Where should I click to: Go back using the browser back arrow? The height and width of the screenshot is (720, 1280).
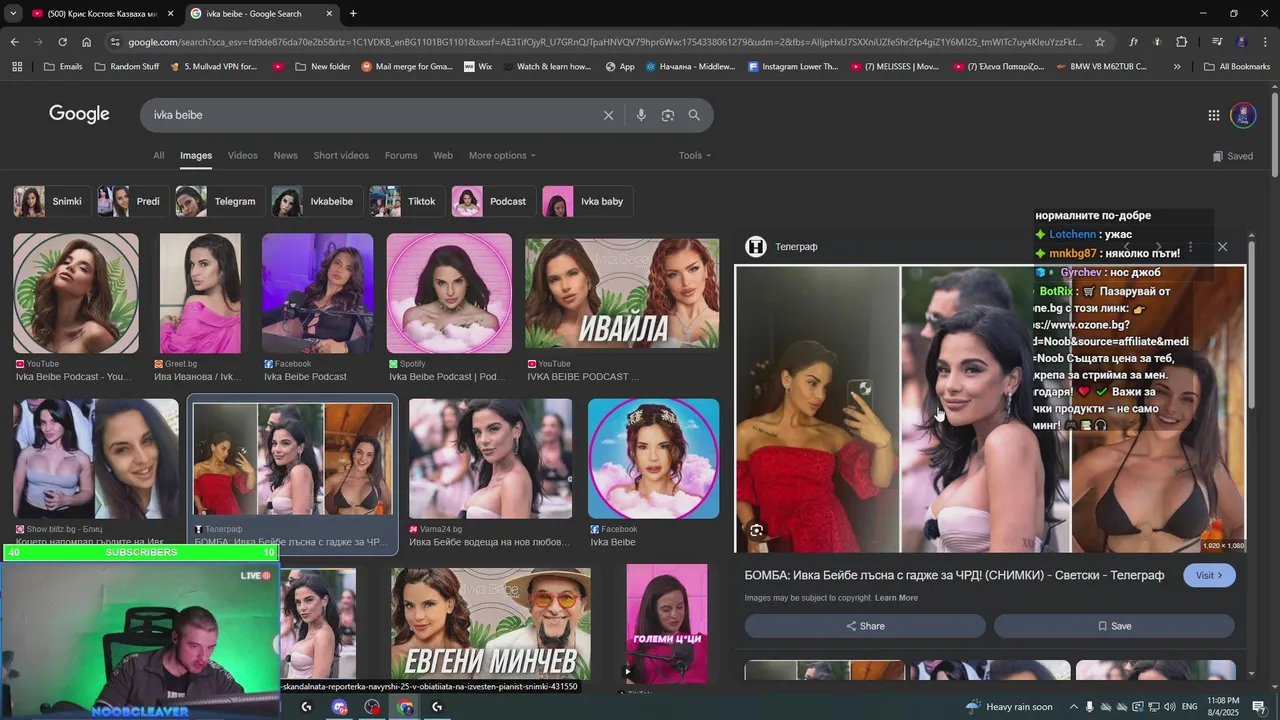(14, 42)
